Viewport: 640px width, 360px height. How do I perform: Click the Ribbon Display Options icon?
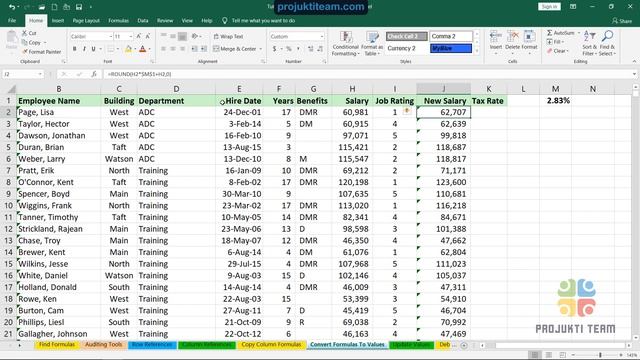tap(573, 7)
